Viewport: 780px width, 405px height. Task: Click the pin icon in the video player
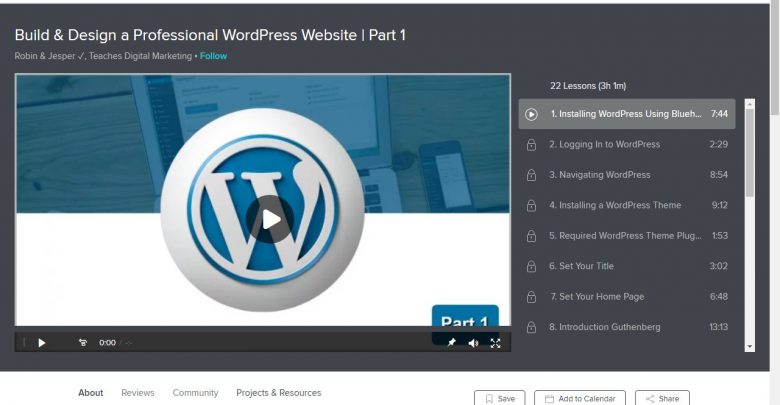point(452,343)
